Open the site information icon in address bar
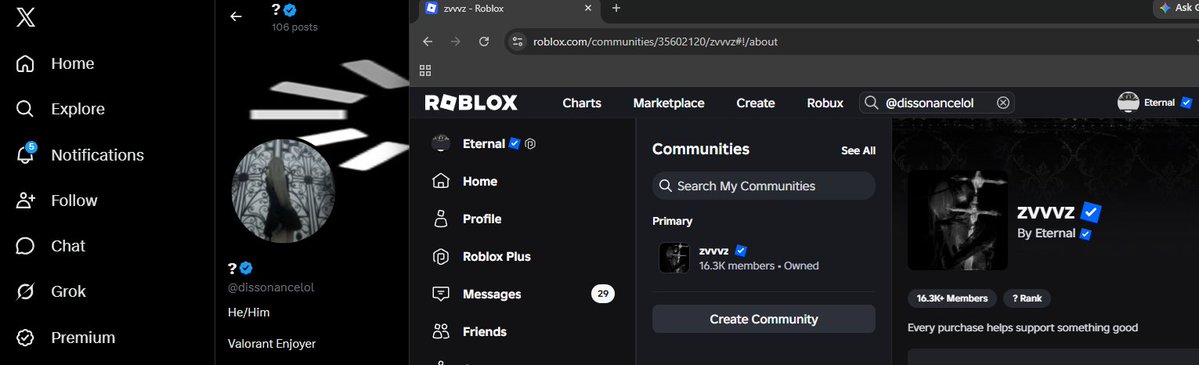The image size is (1199, 365). pyautogui.click(x=518, y=41)
